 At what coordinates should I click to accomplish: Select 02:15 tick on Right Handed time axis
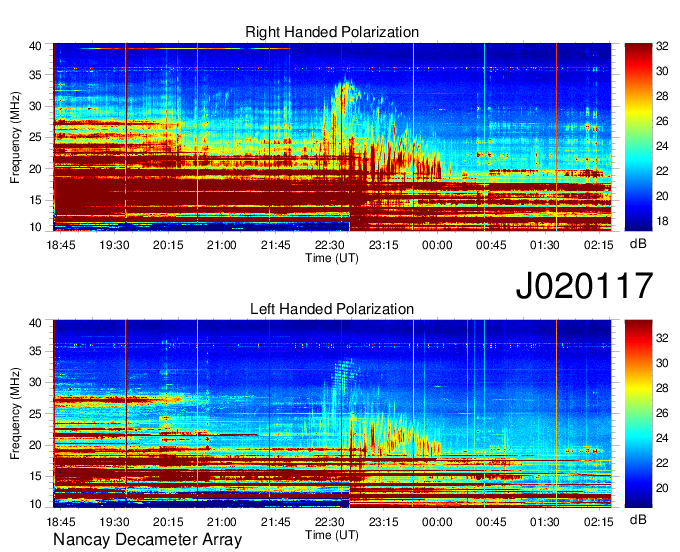point(598,245)
